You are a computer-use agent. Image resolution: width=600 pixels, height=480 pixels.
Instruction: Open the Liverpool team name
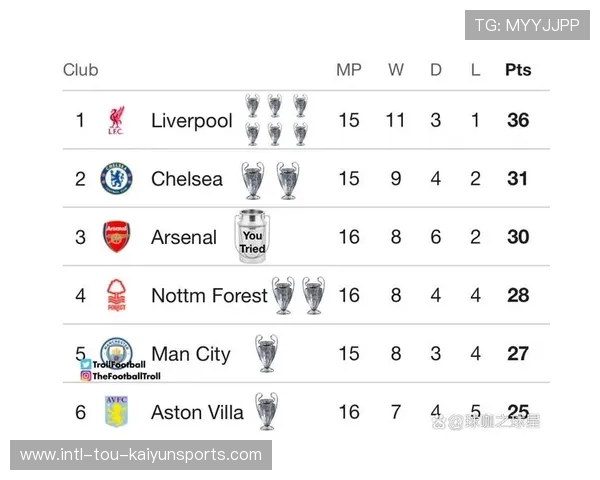pos(191,121)
